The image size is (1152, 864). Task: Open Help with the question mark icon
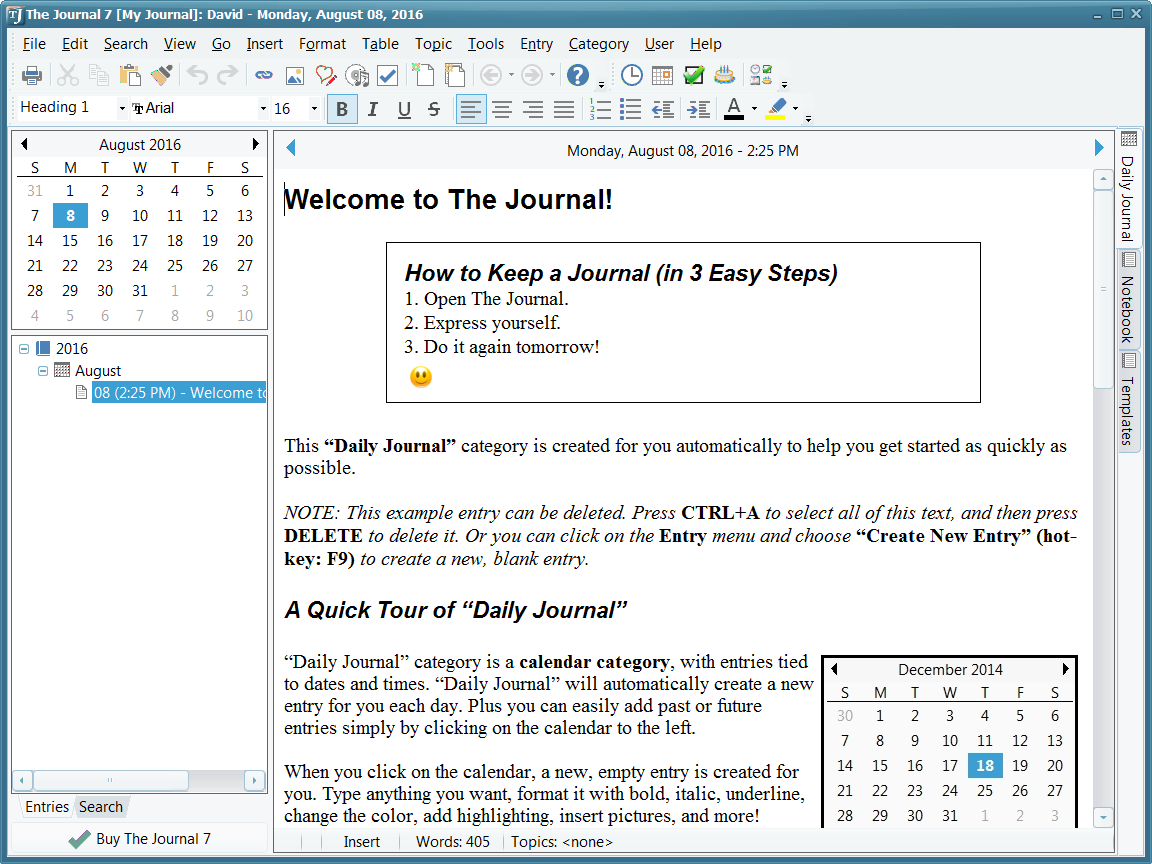point(580,75)
